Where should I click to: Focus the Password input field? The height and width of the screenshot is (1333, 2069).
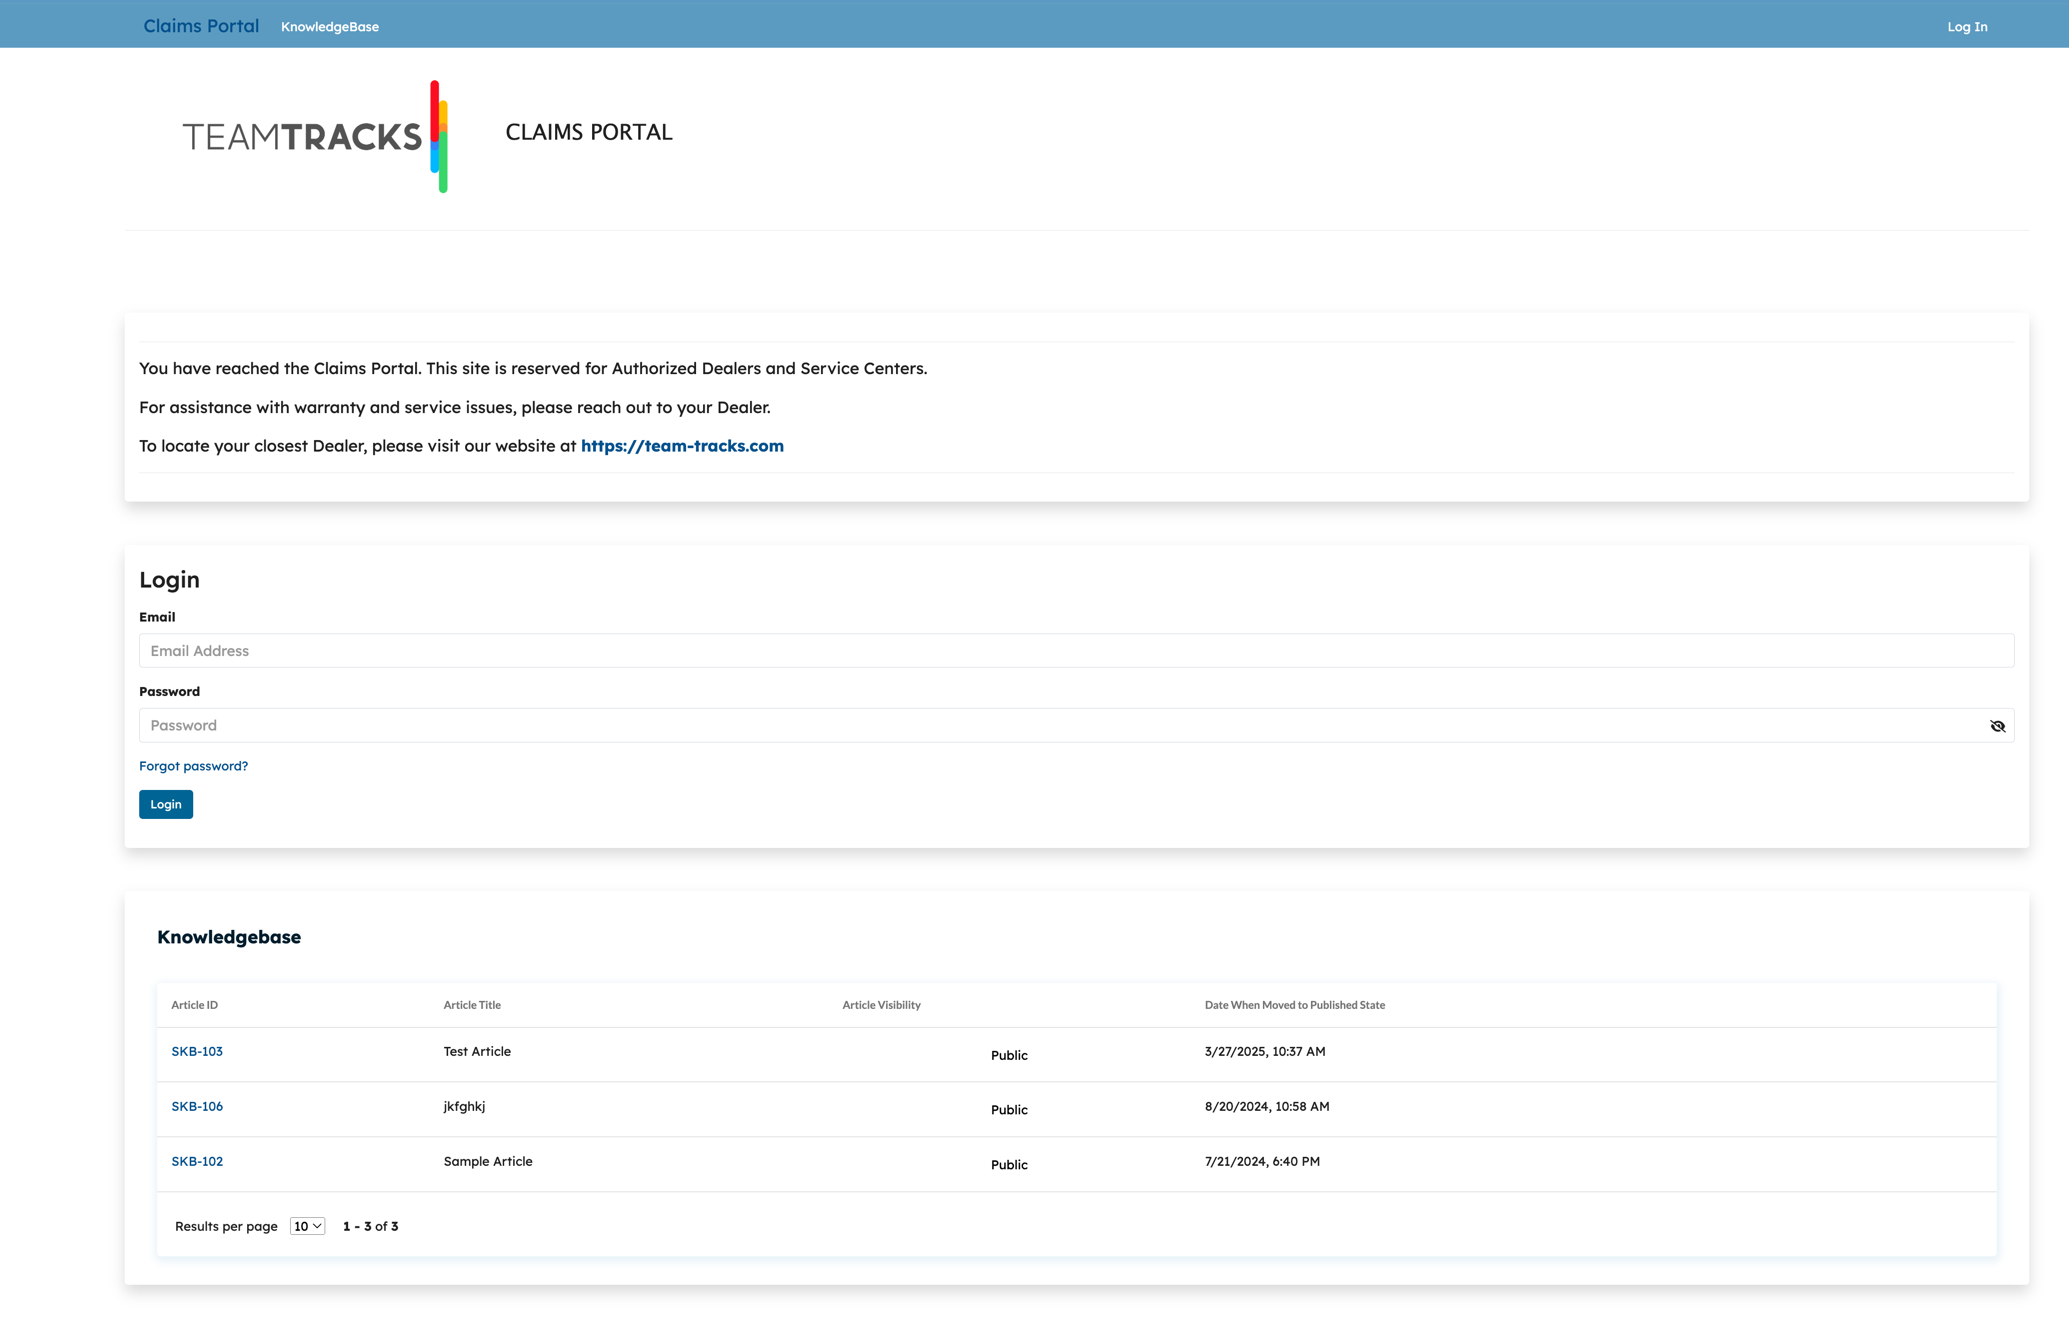pos(1076,725)
